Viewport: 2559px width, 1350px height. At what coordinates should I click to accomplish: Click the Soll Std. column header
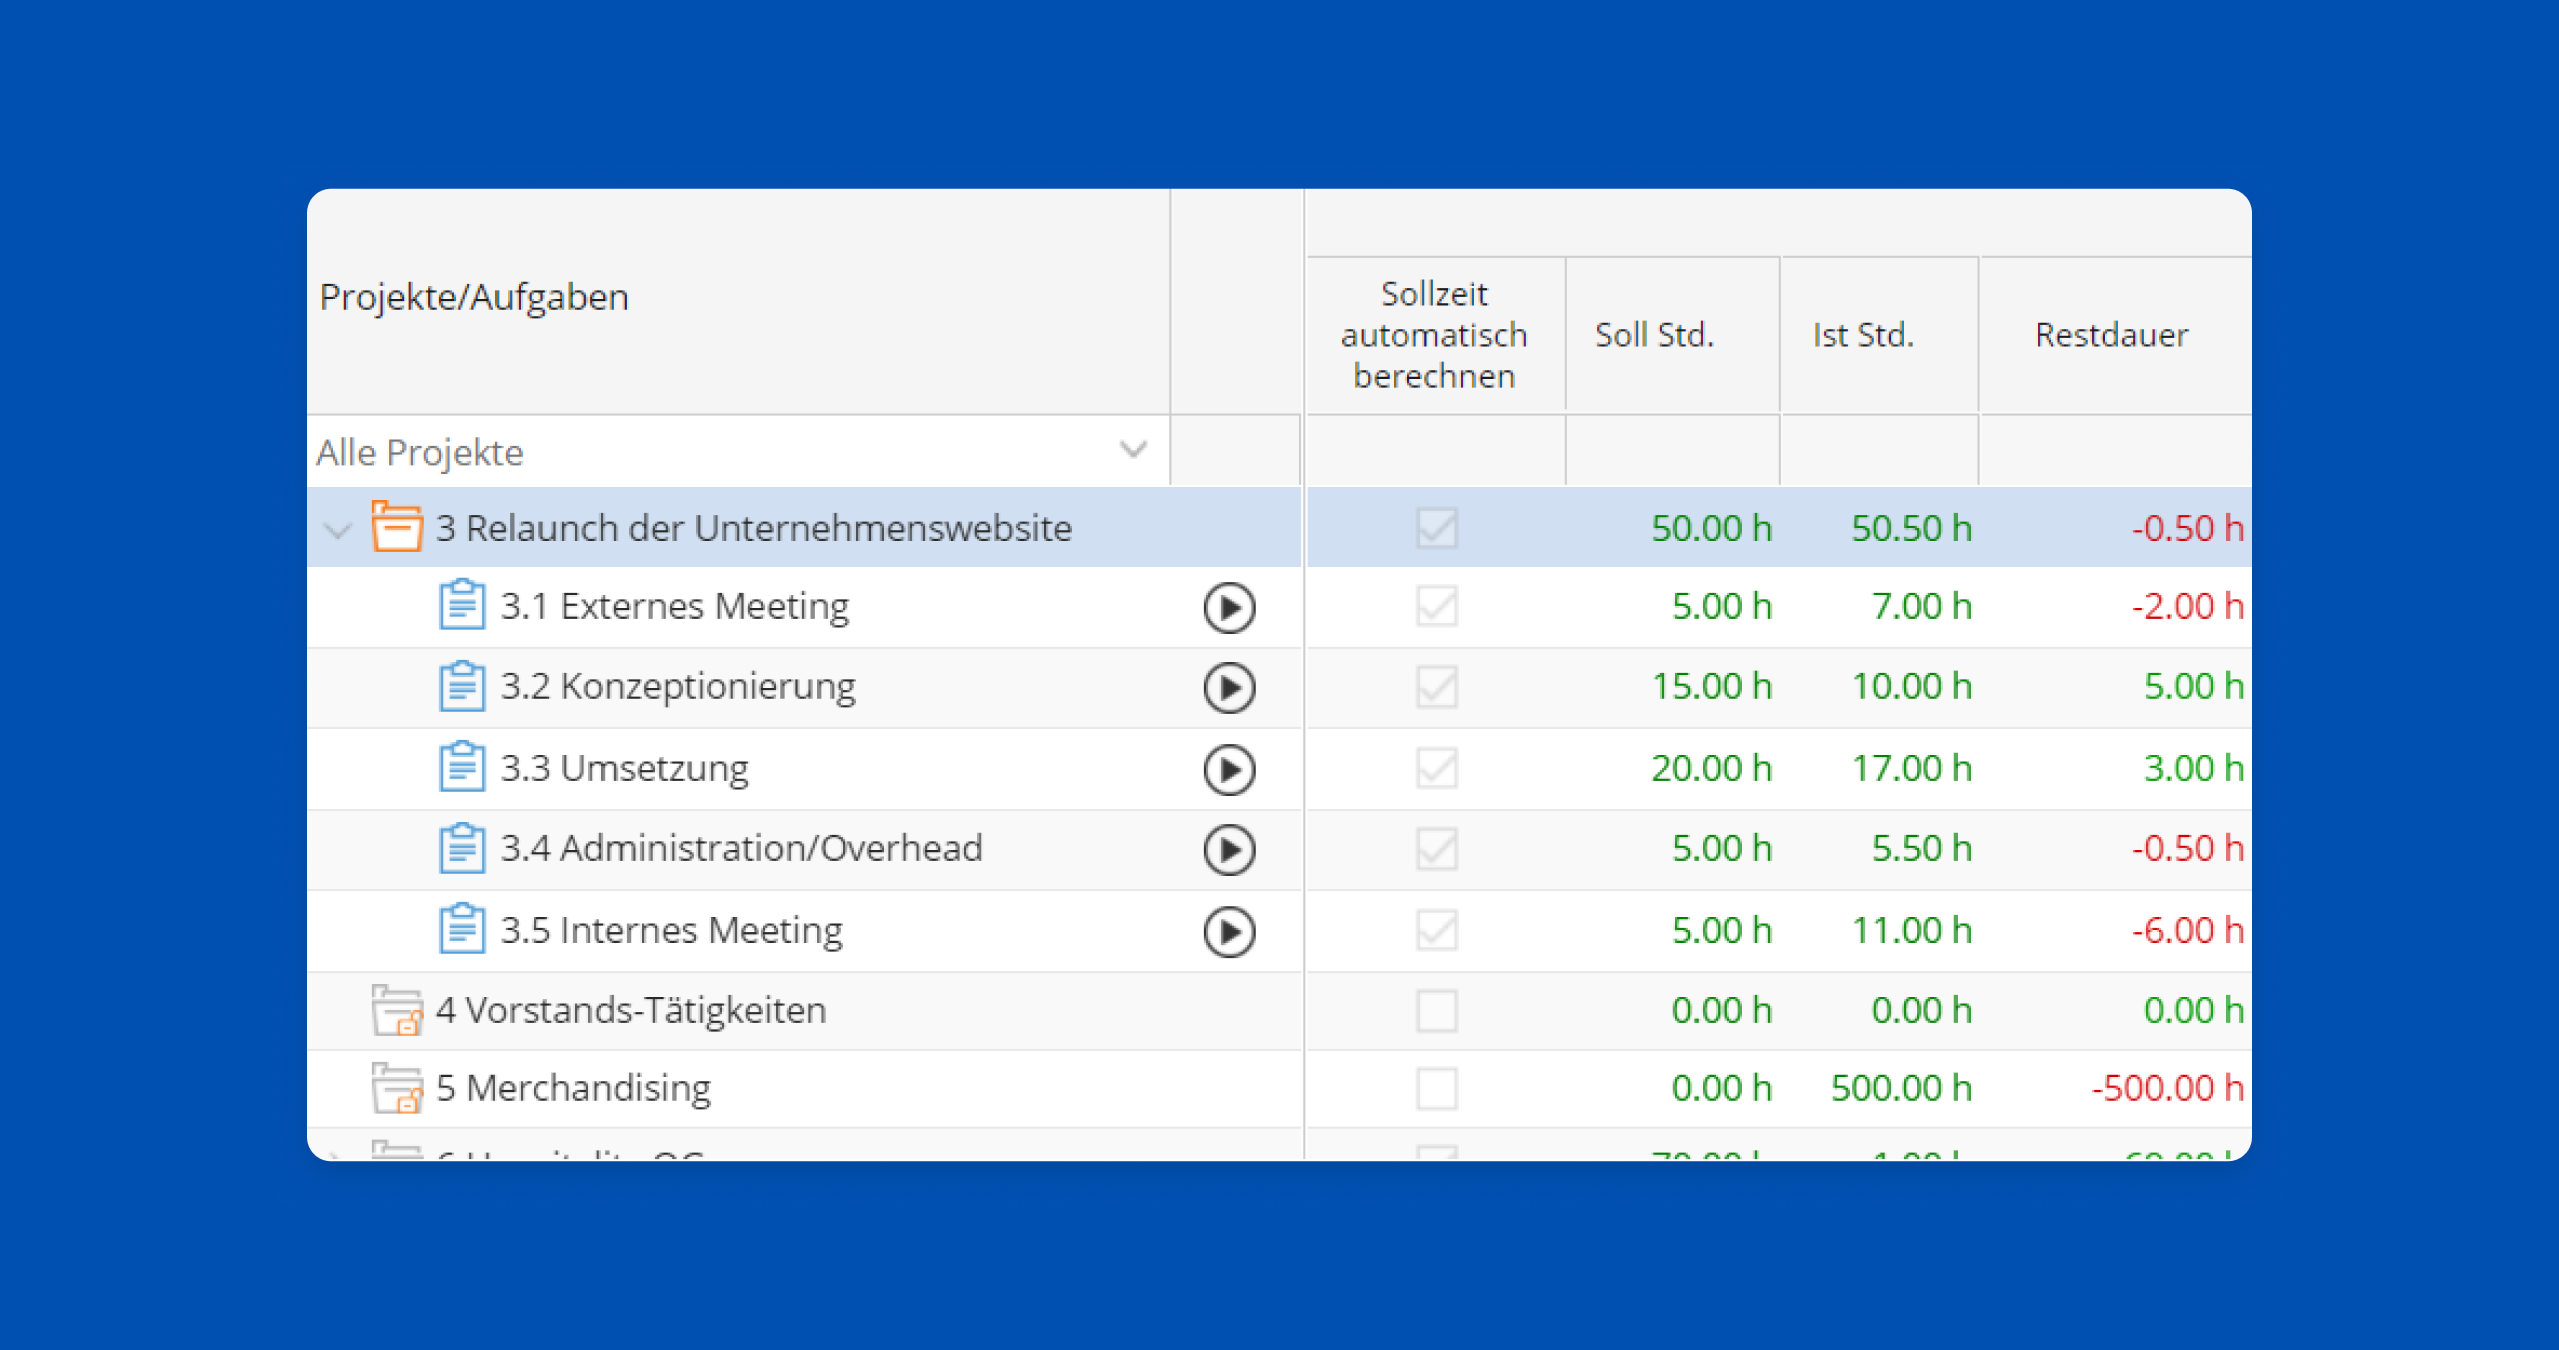click(1654, 335)
